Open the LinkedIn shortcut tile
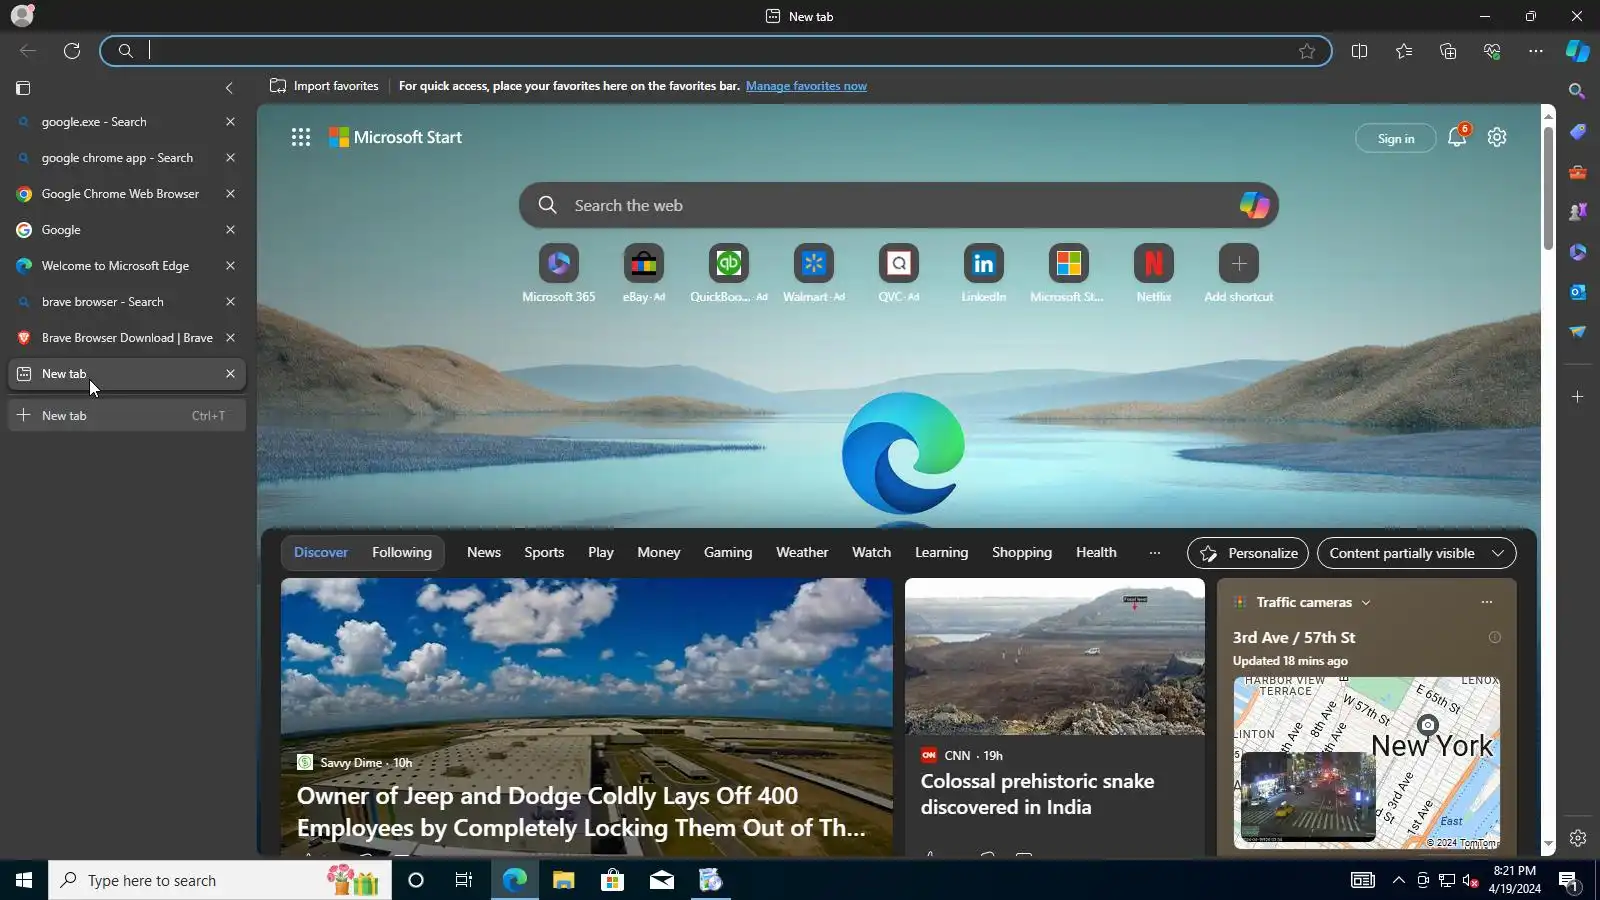Screen dimensions: 1600x900 [984, 273]
